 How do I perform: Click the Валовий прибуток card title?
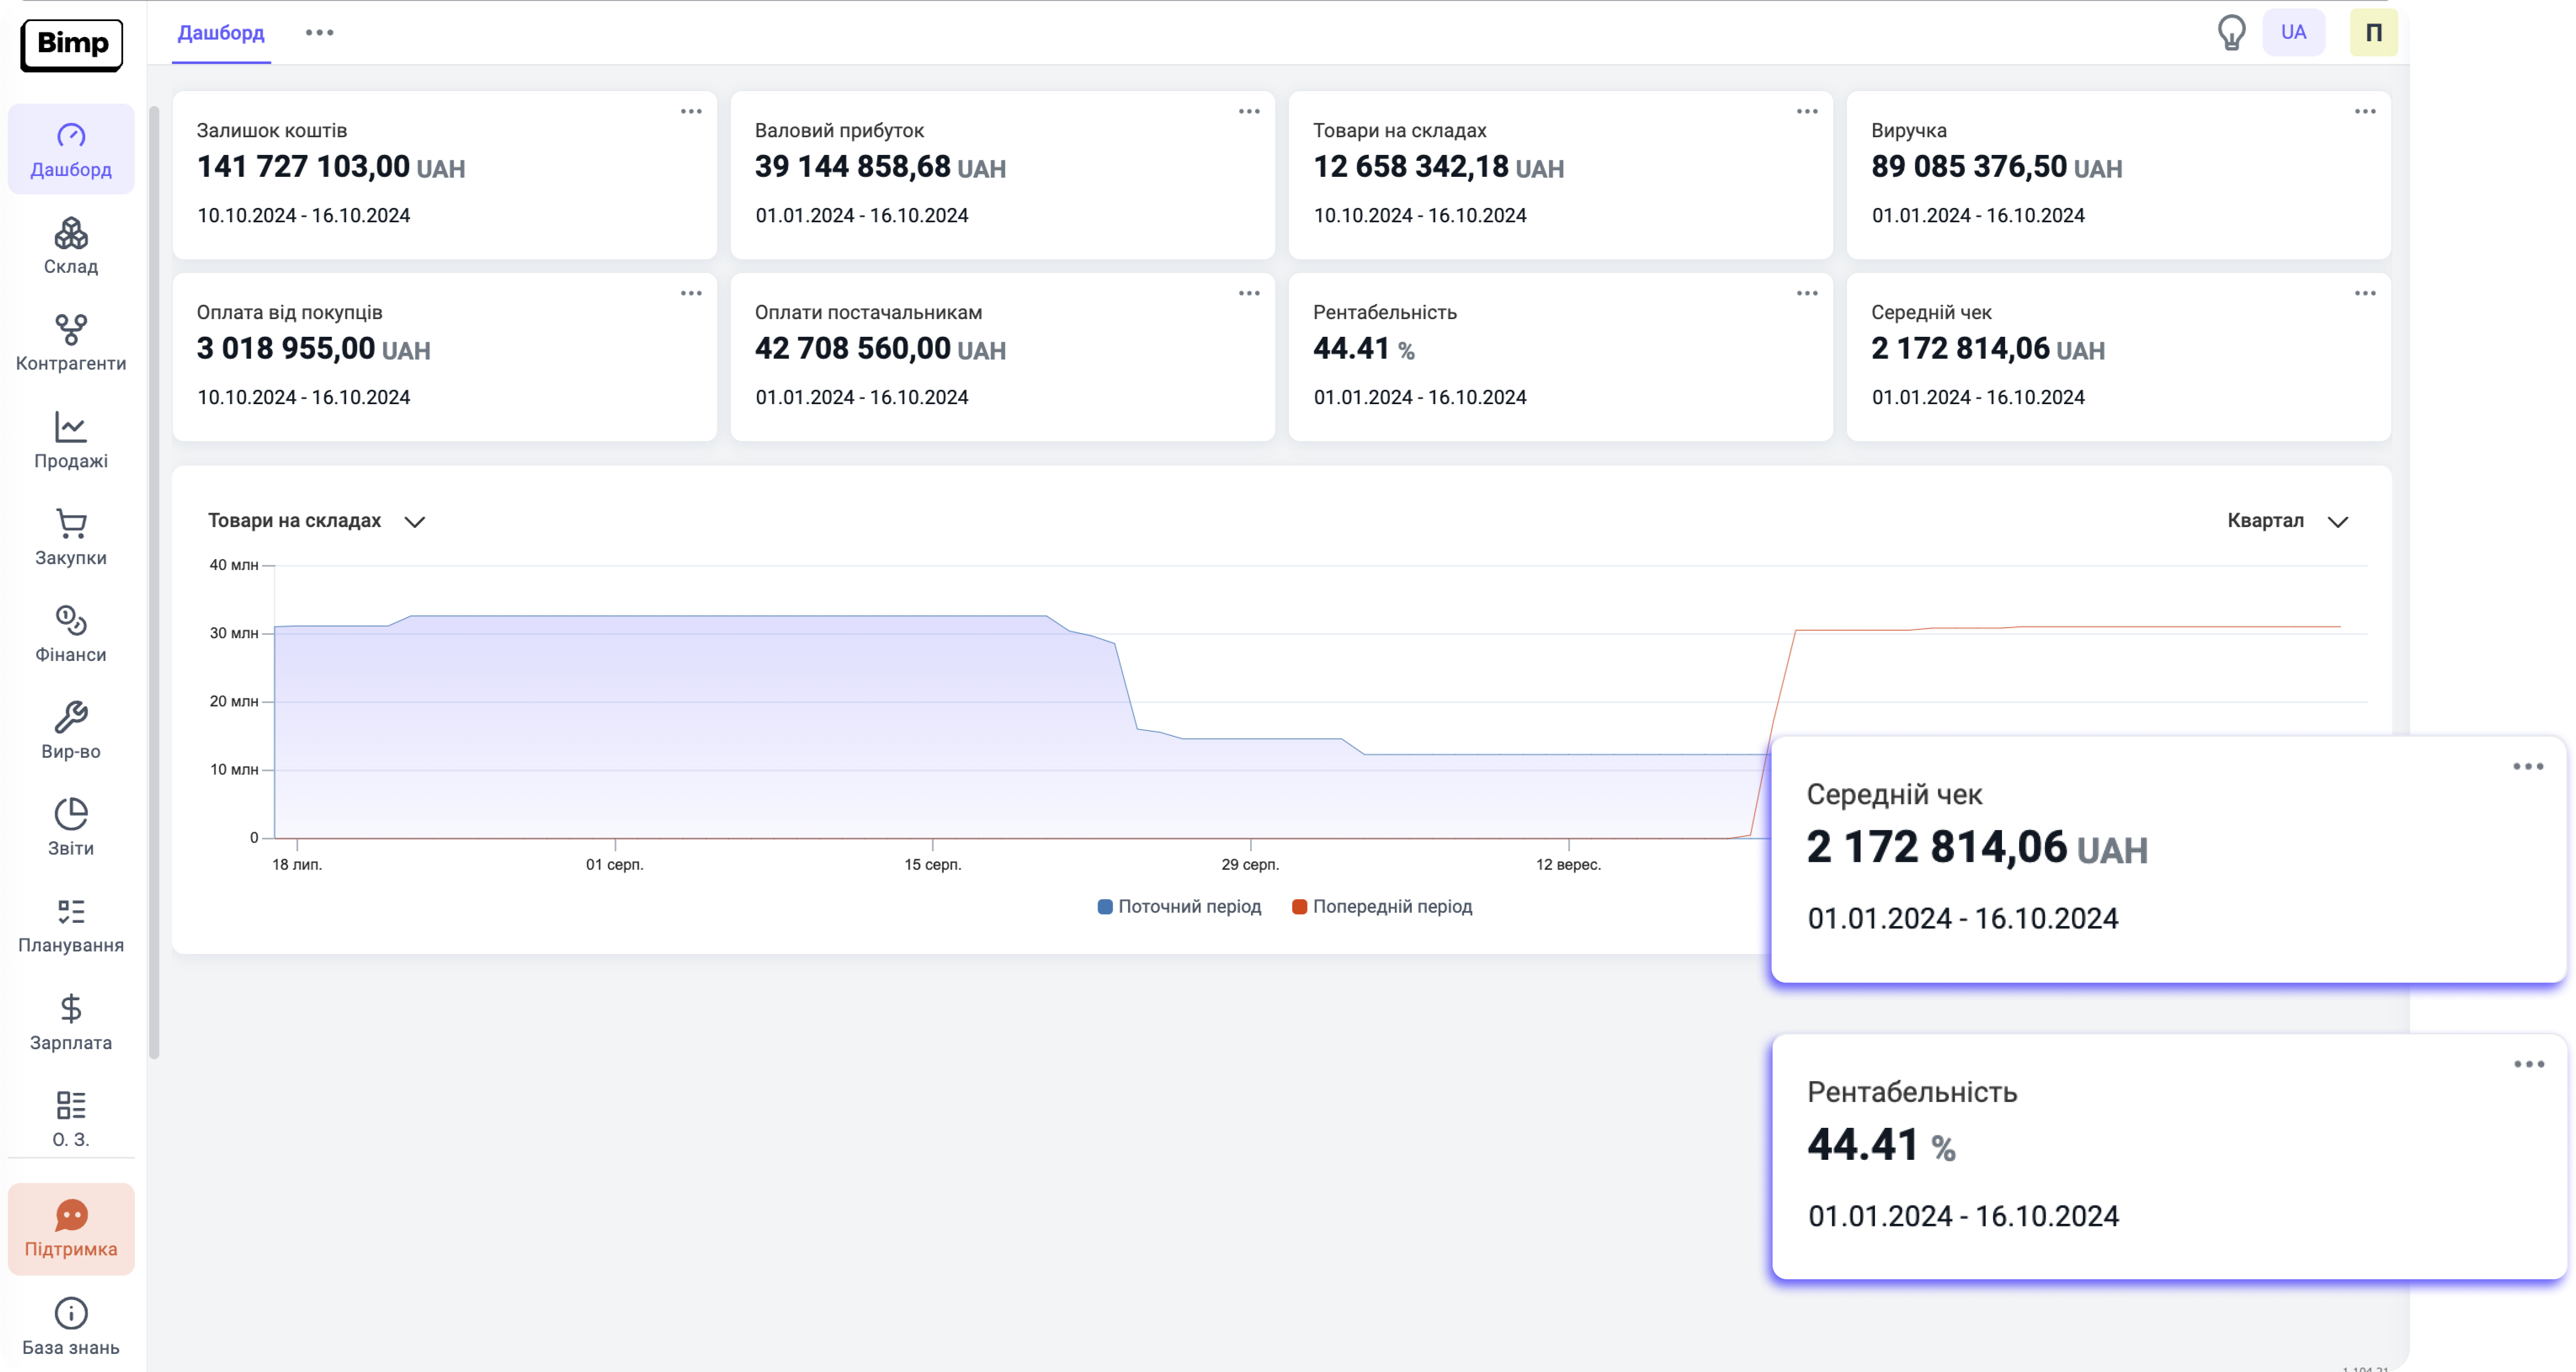(x=839, y=131)
